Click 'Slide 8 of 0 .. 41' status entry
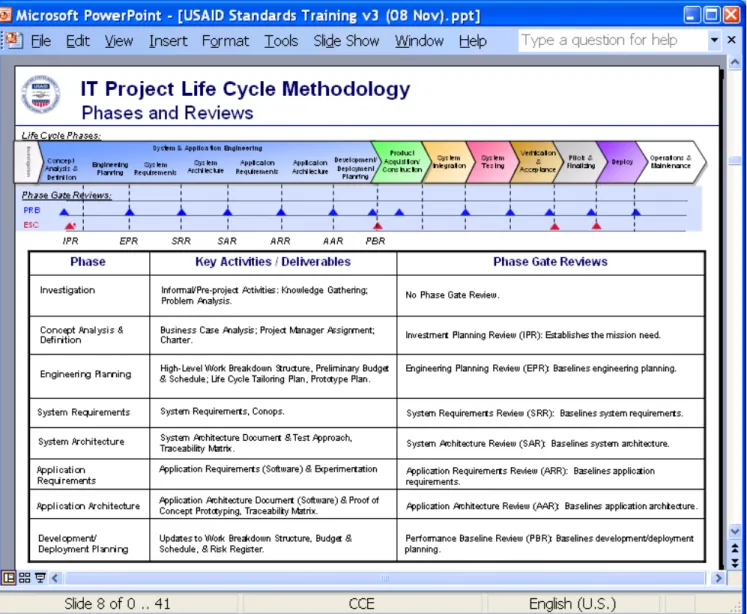 [x=117, y=604]
